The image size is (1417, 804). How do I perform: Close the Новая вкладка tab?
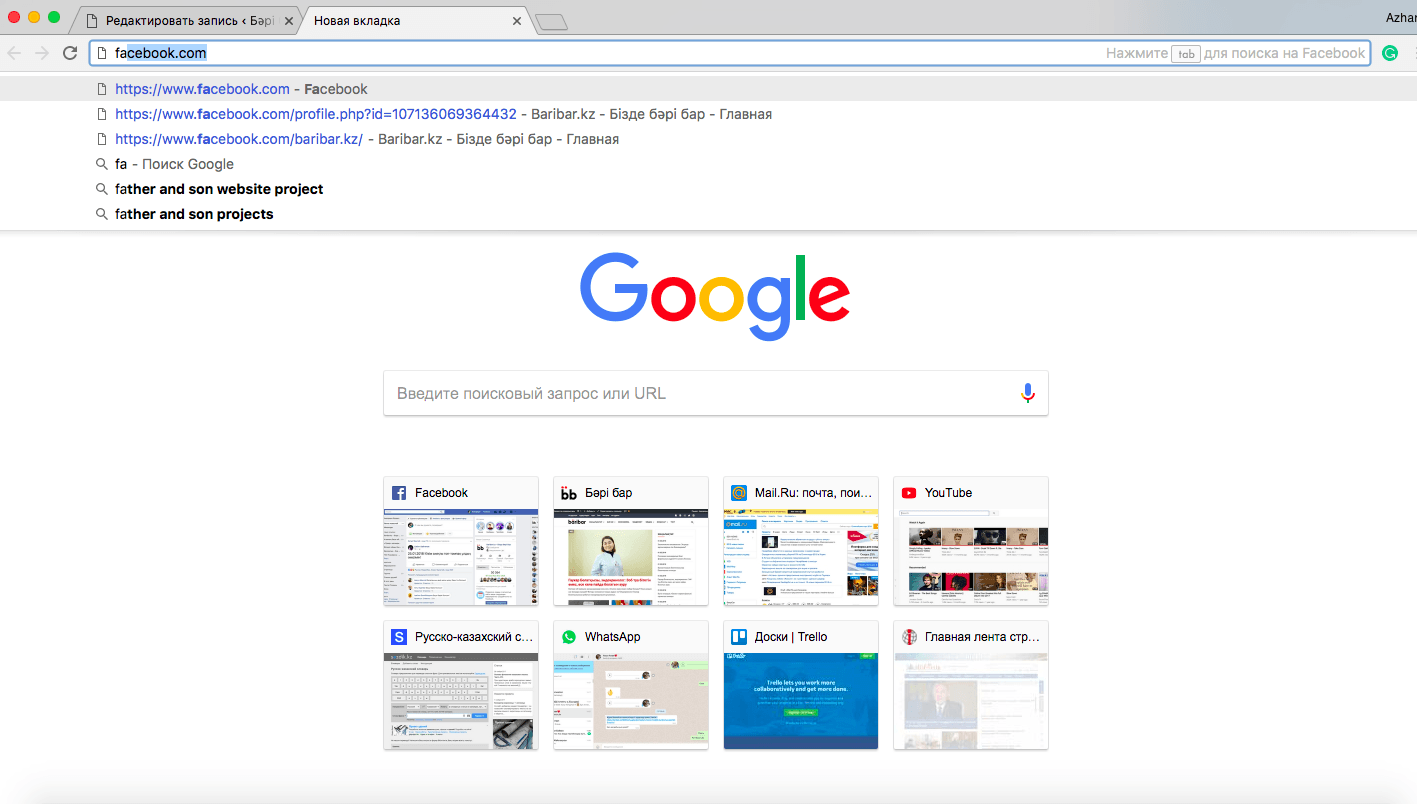pos(517,21)
